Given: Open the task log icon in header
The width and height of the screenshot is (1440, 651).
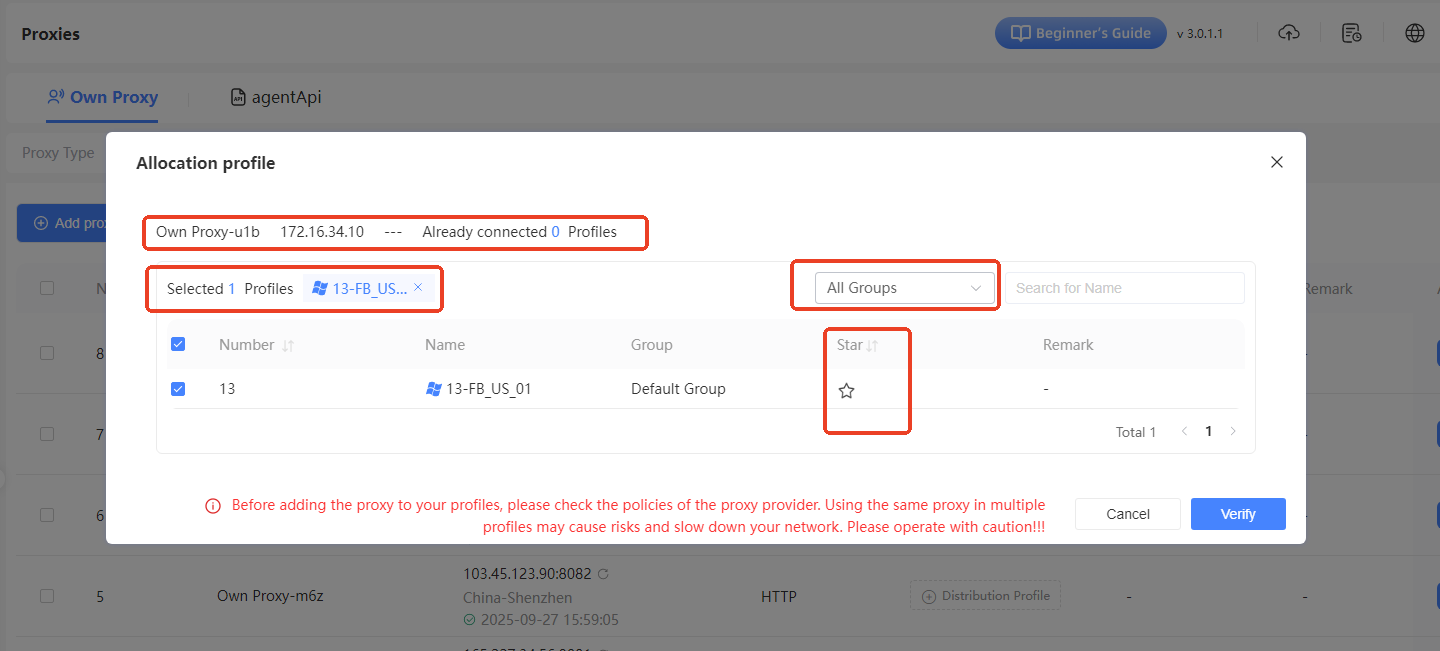Looking at the screenshot, I should pyautogui.click(x=1351, y=33).
